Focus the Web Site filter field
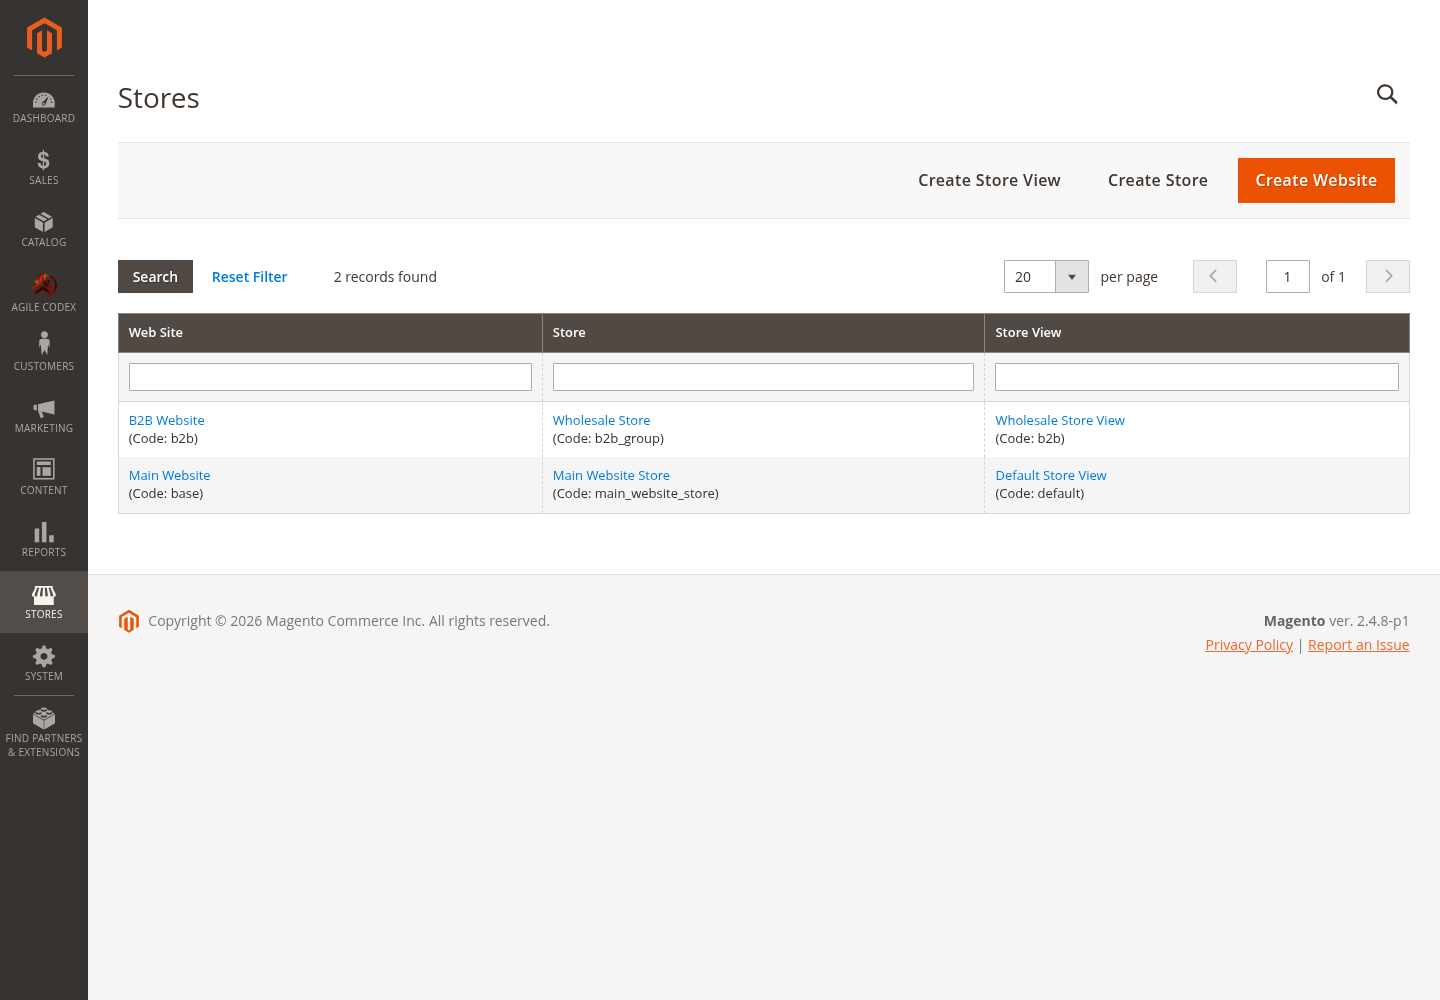This screenshot has width=1440, height=1000. 330,377
